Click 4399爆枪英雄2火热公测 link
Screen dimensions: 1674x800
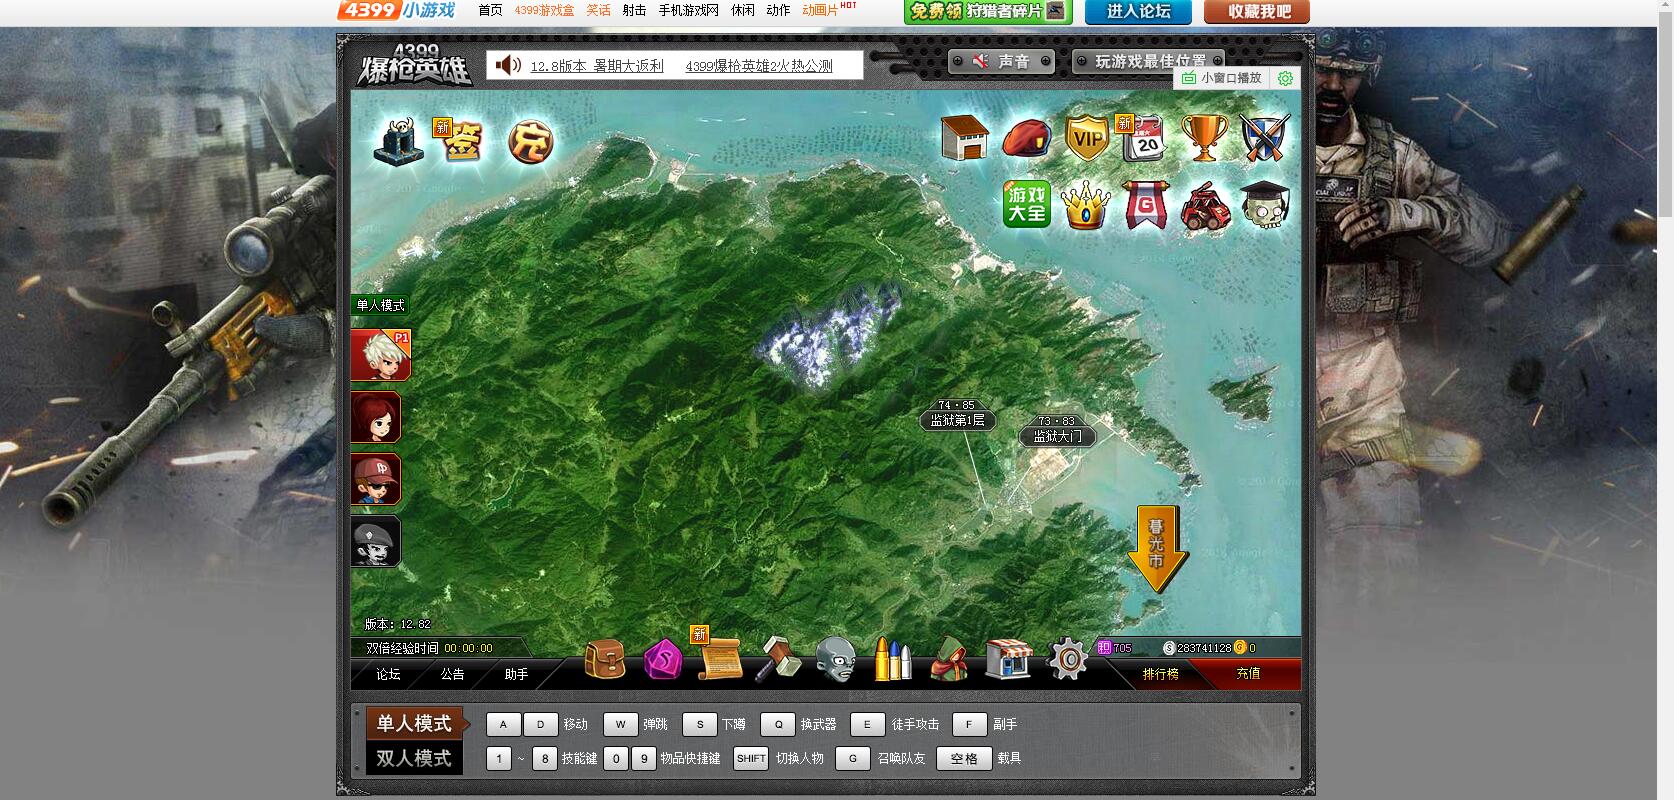(759, 66)
